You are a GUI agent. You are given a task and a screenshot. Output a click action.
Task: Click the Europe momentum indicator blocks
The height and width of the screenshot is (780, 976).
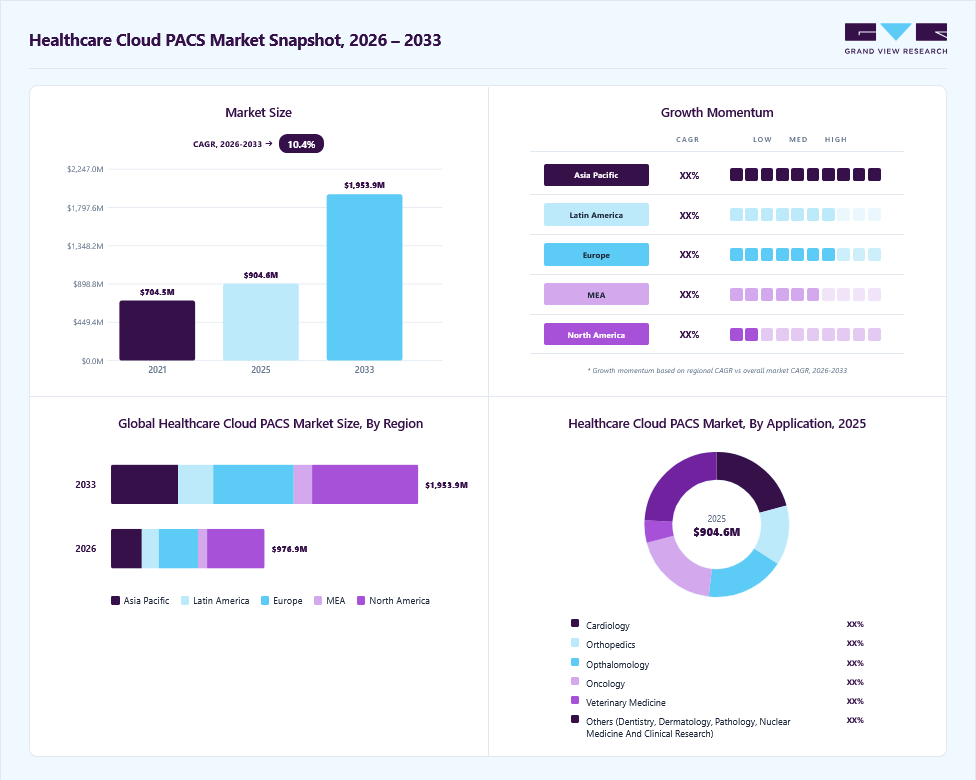point(805,255)
